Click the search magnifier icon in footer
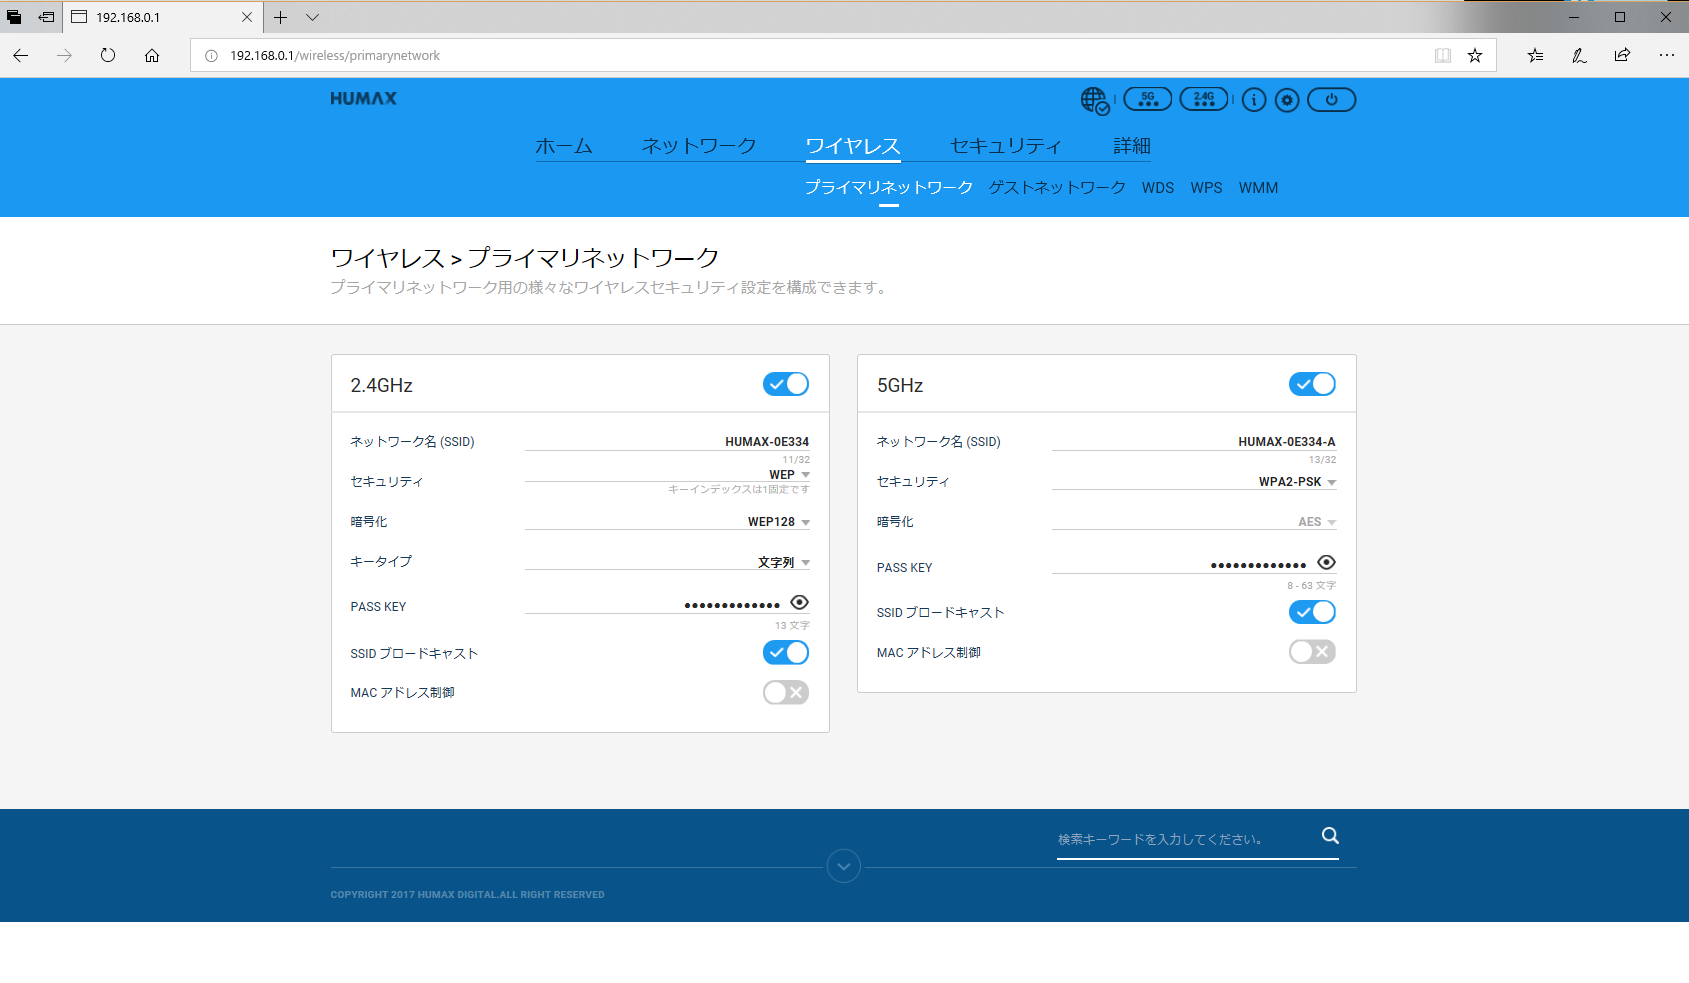 click(1330, 836)
